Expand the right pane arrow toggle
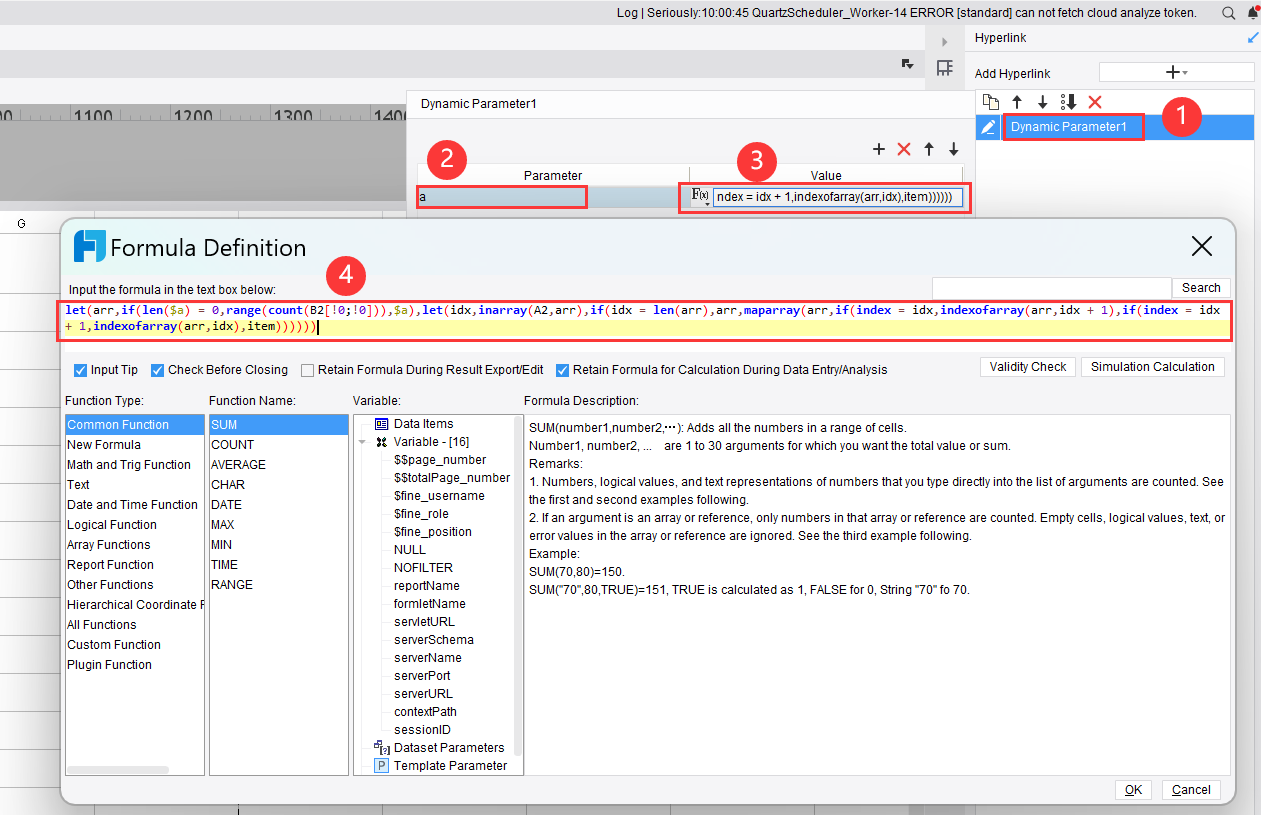Viewport: 1261px width, 815px height. click(945, 42)
